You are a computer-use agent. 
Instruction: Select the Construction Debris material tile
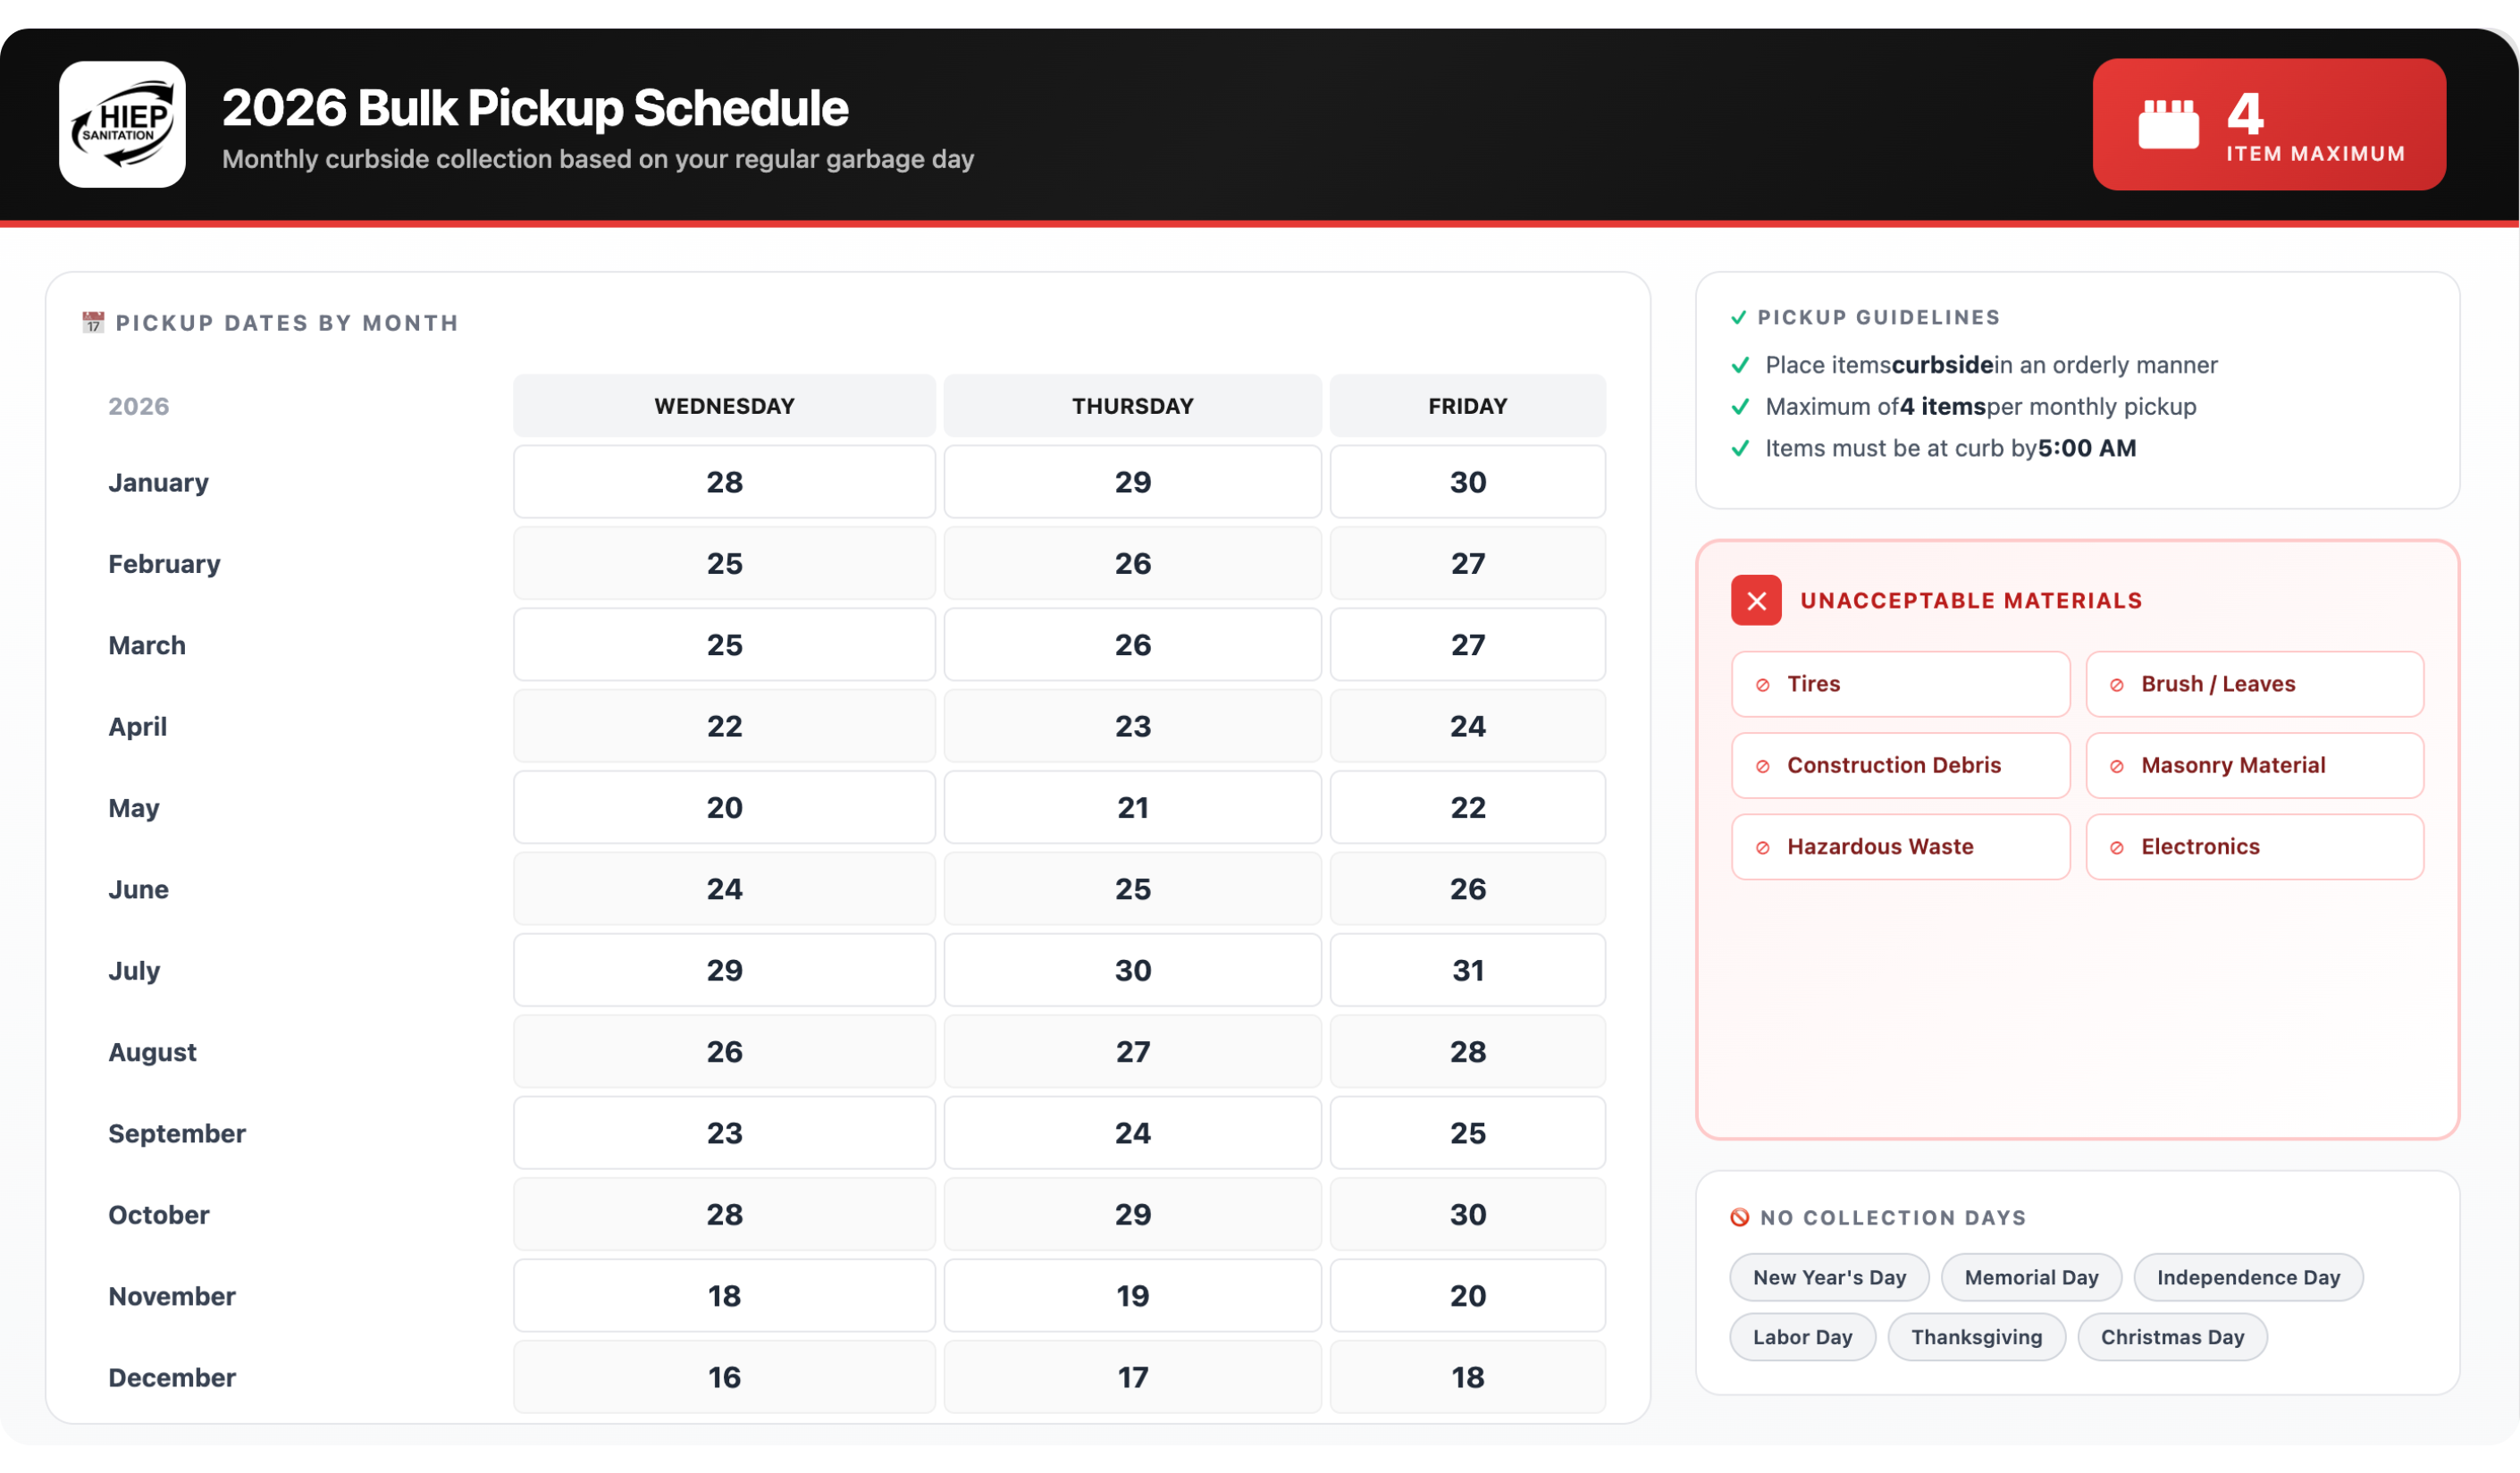pos(1899,766)
